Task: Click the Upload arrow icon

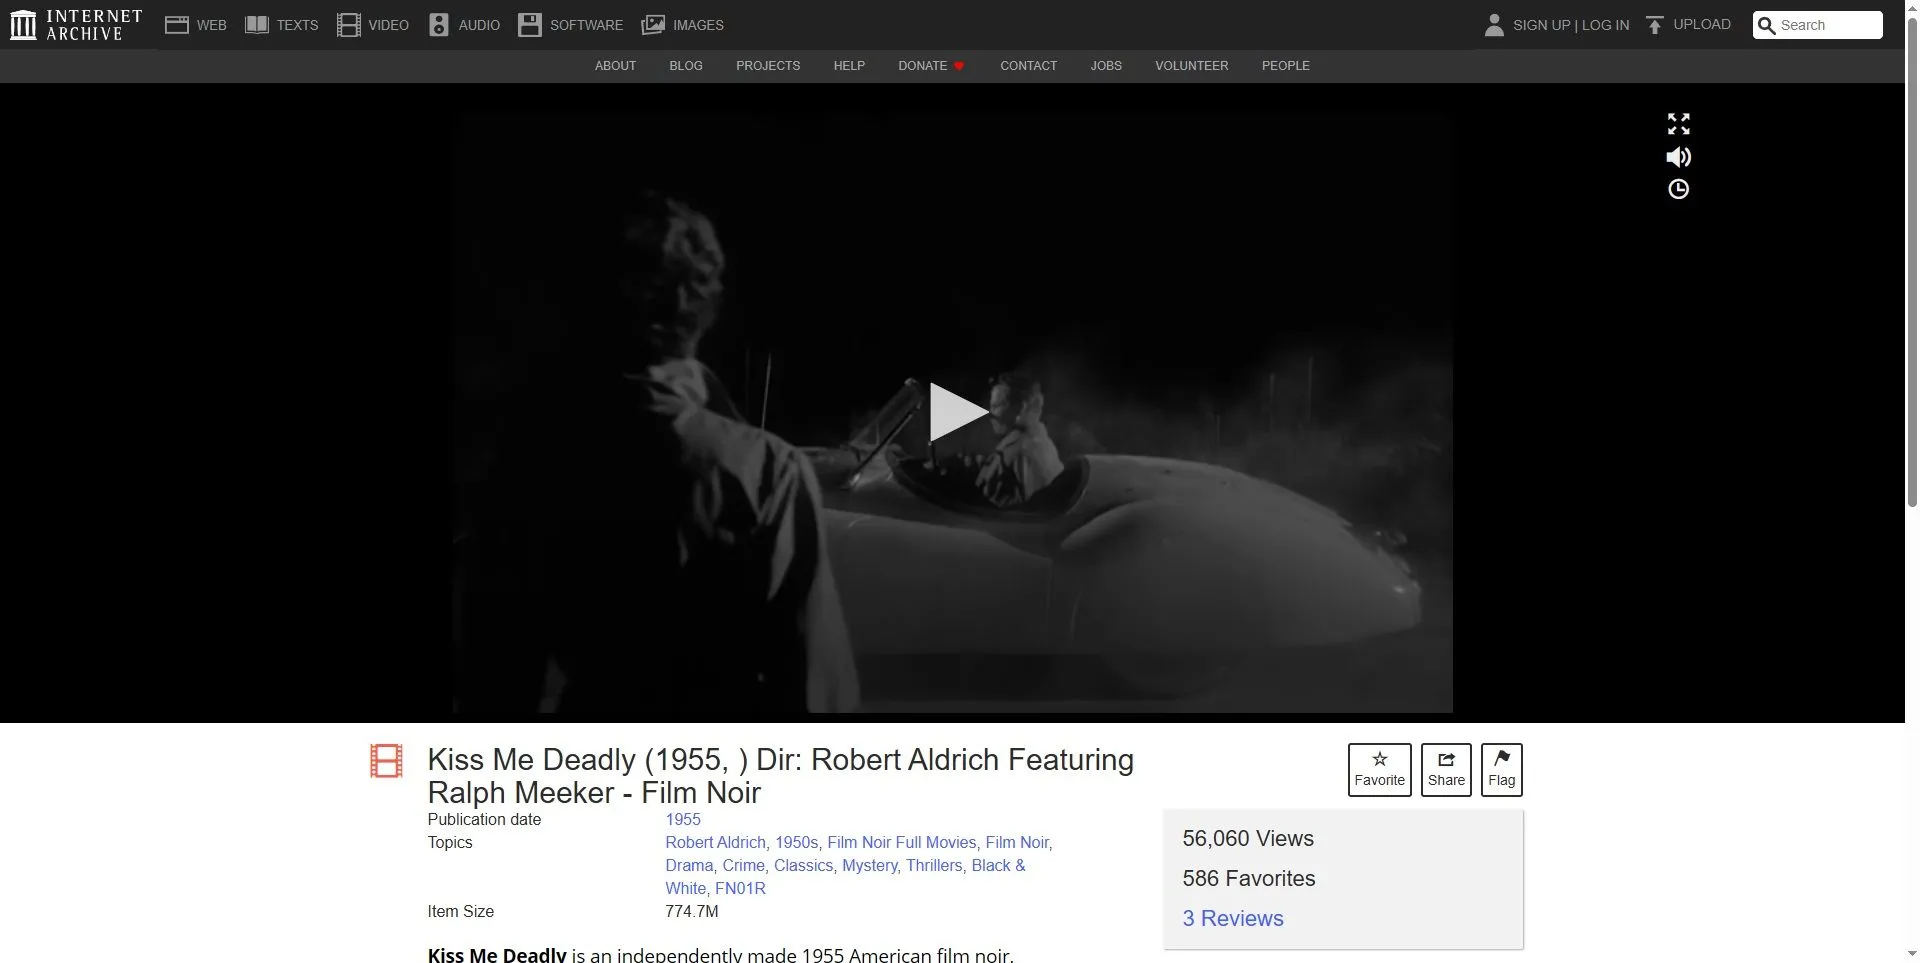Action: pyautogui.click(x=1655, y=25)
